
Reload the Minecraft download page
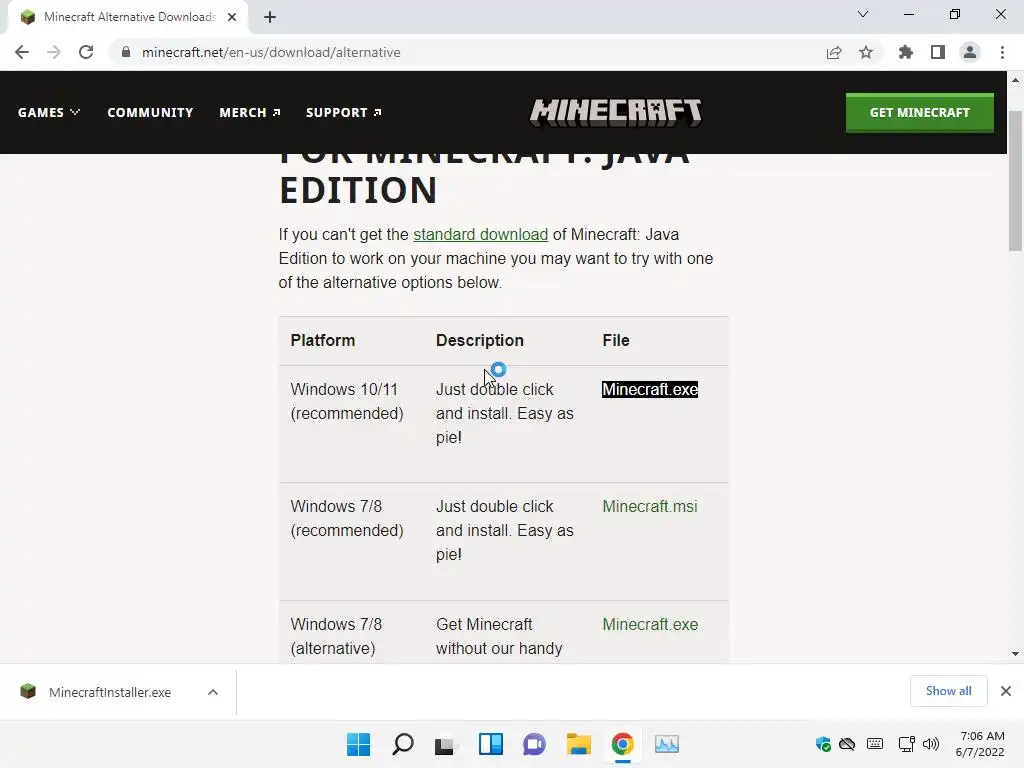[x=86, y=52]
